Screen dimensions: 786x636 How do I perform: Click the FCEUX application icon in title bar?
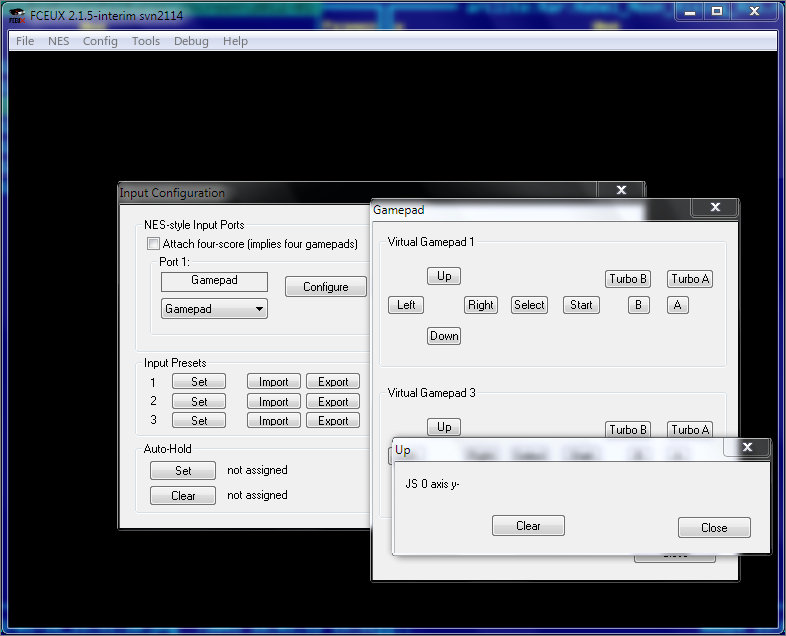(x=17, y=16)
